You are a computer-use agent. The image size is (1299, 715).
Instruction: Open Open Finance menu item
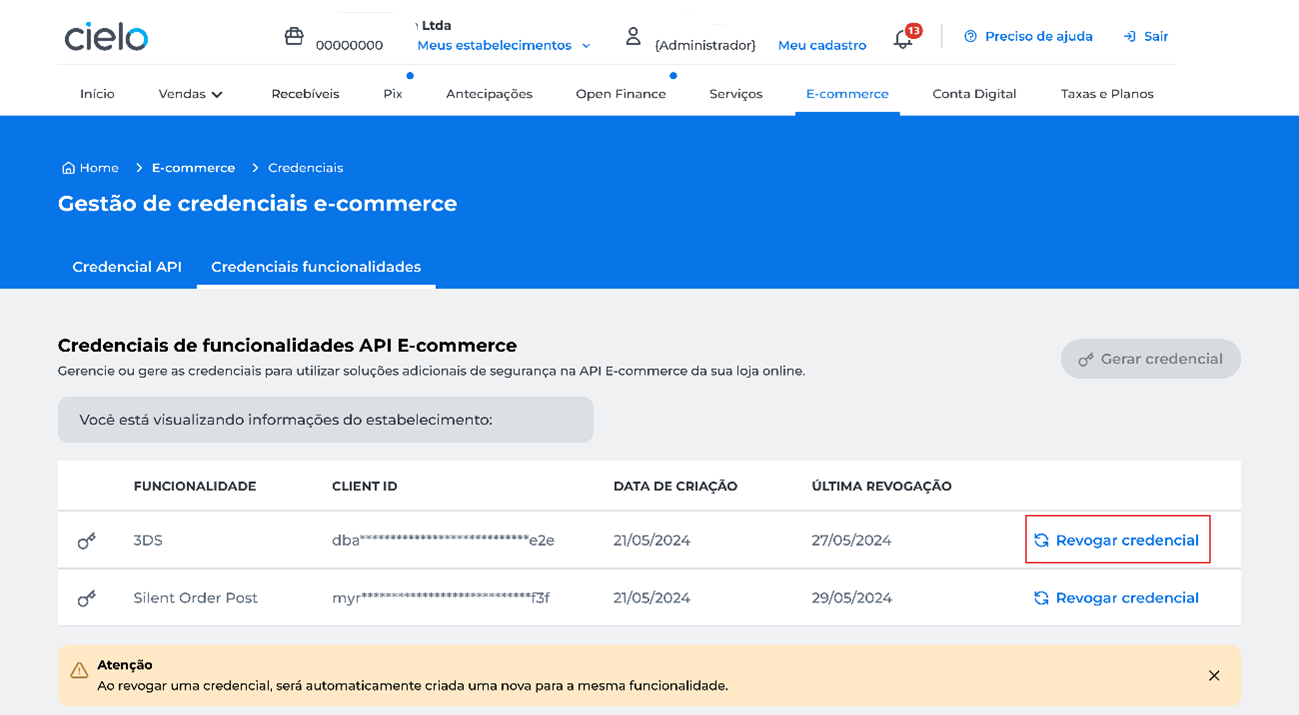point(621,94)
